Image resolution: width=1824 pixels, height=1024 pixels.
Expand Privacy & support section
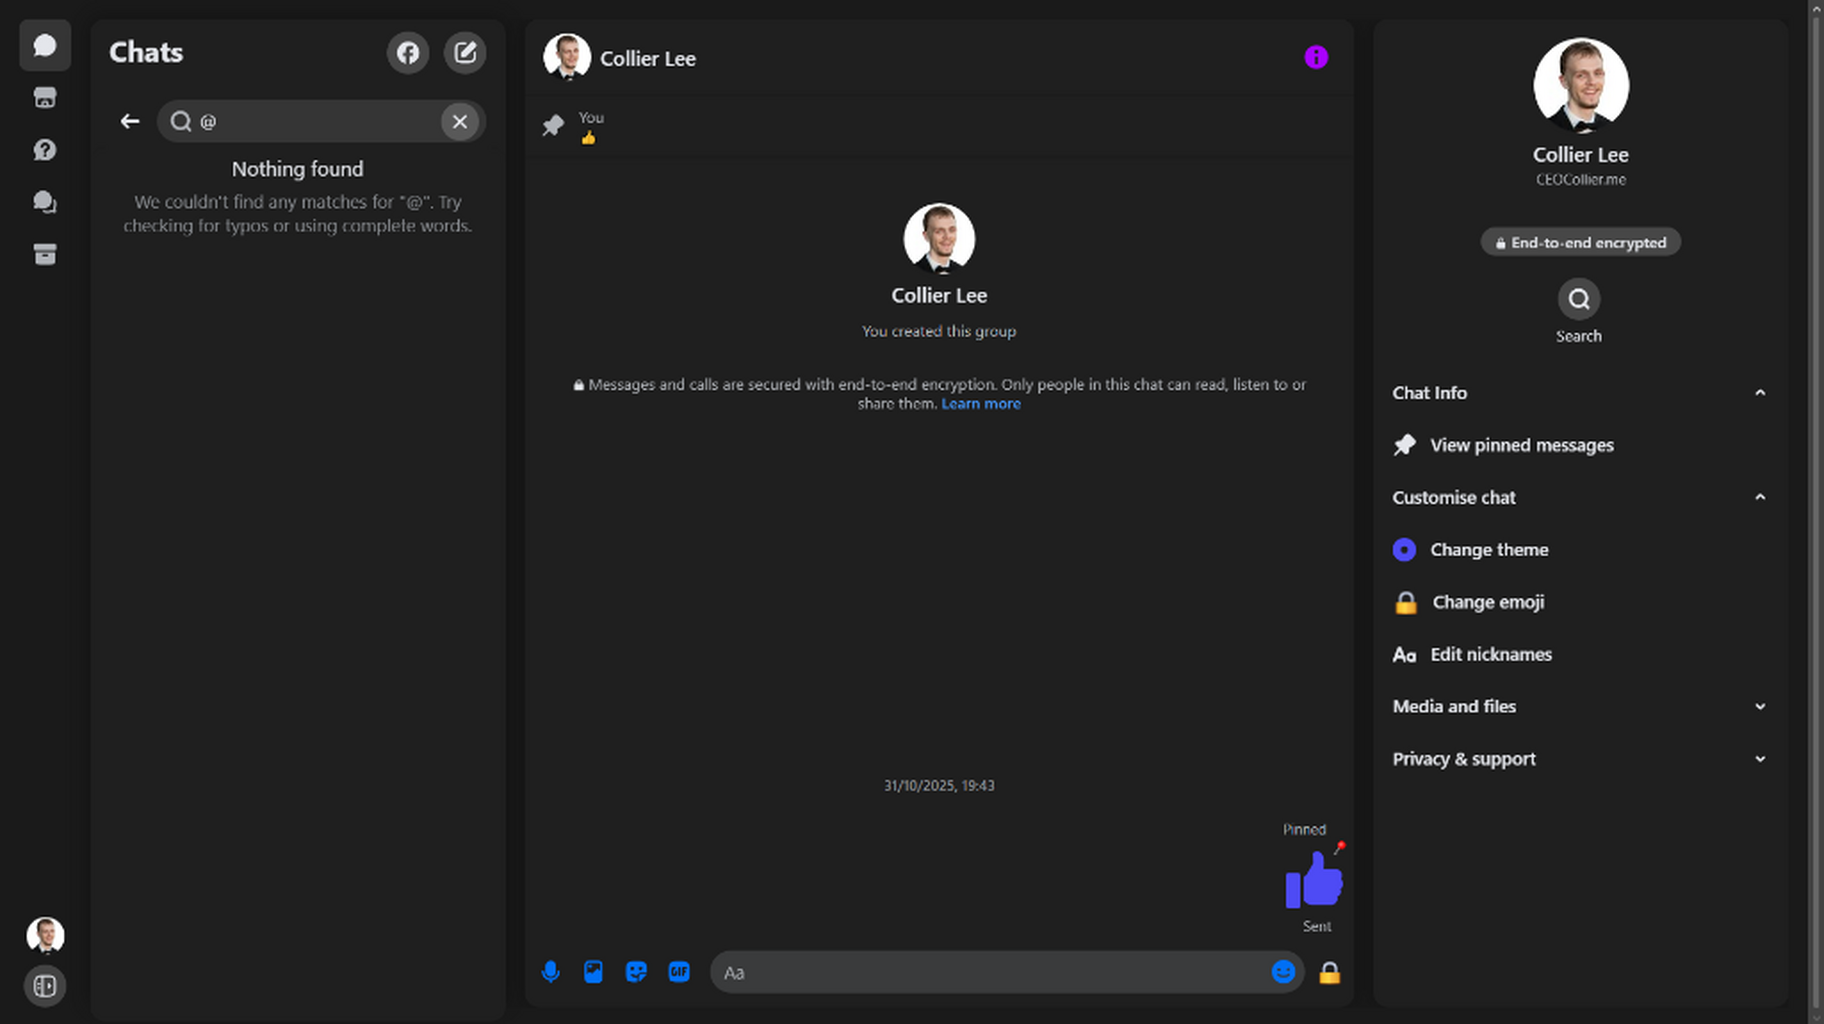1580,759
